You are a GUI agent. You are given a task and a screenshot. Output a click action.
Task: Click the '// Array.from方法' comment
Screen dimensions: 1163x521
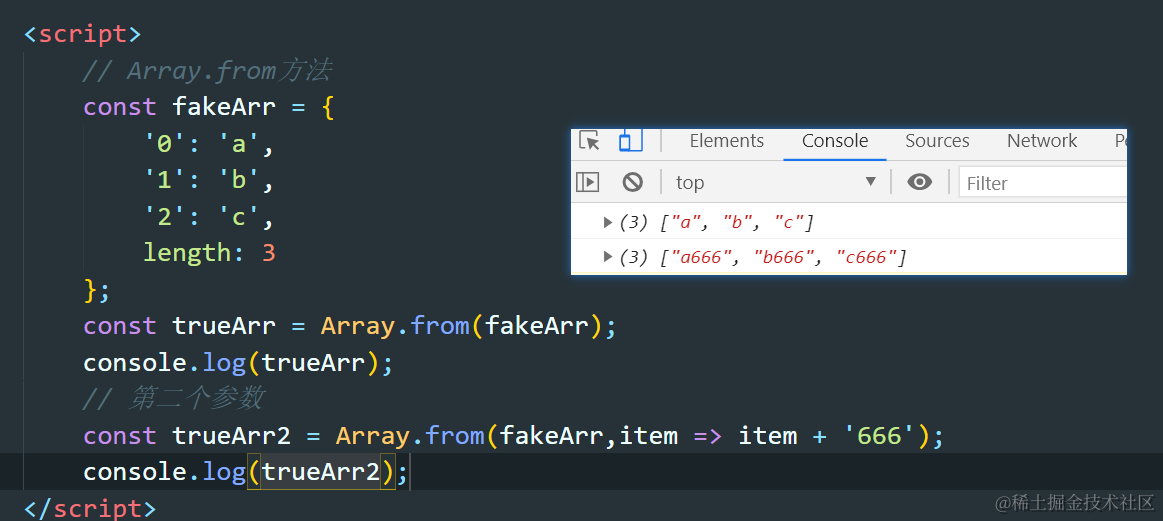[x=208, y=71]
